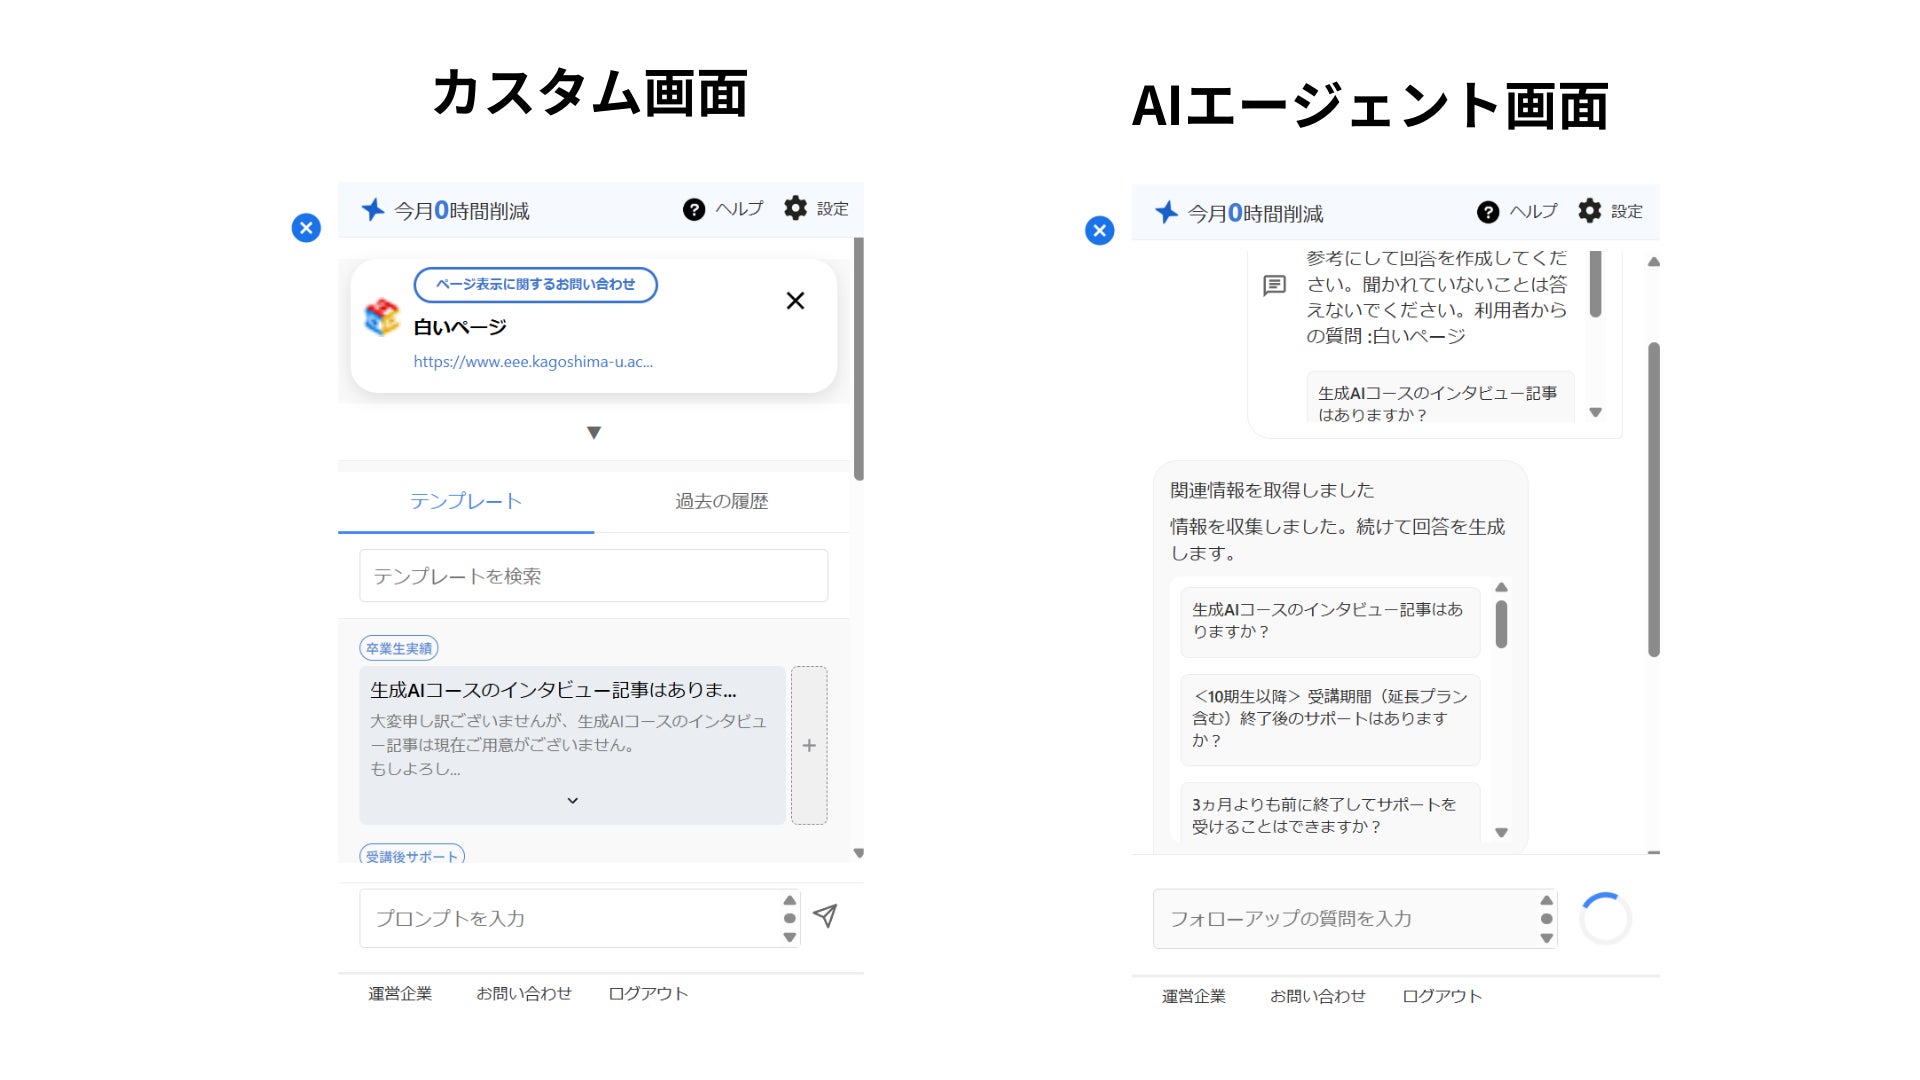
Task: Select the テンプレート tab
Action: (466, 501)
